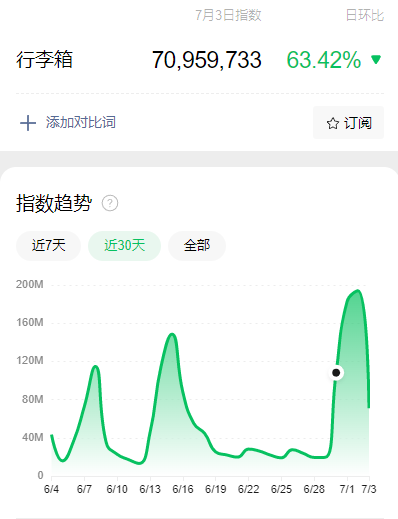Click the black data point marker on chart
The height and width of the screenshot is (519, 398).
coord(336,372)
